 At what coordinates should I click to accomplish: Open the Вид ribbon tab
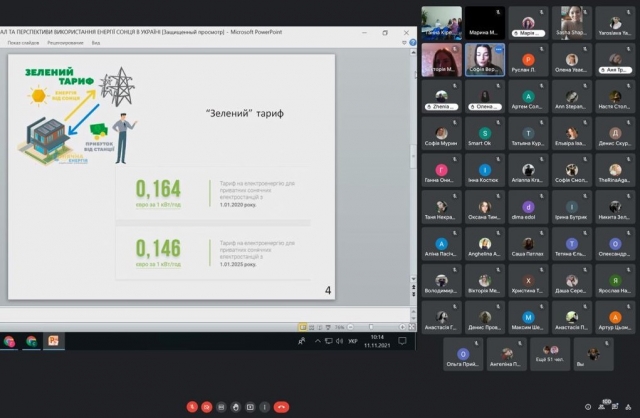click(x=96, y=43)
